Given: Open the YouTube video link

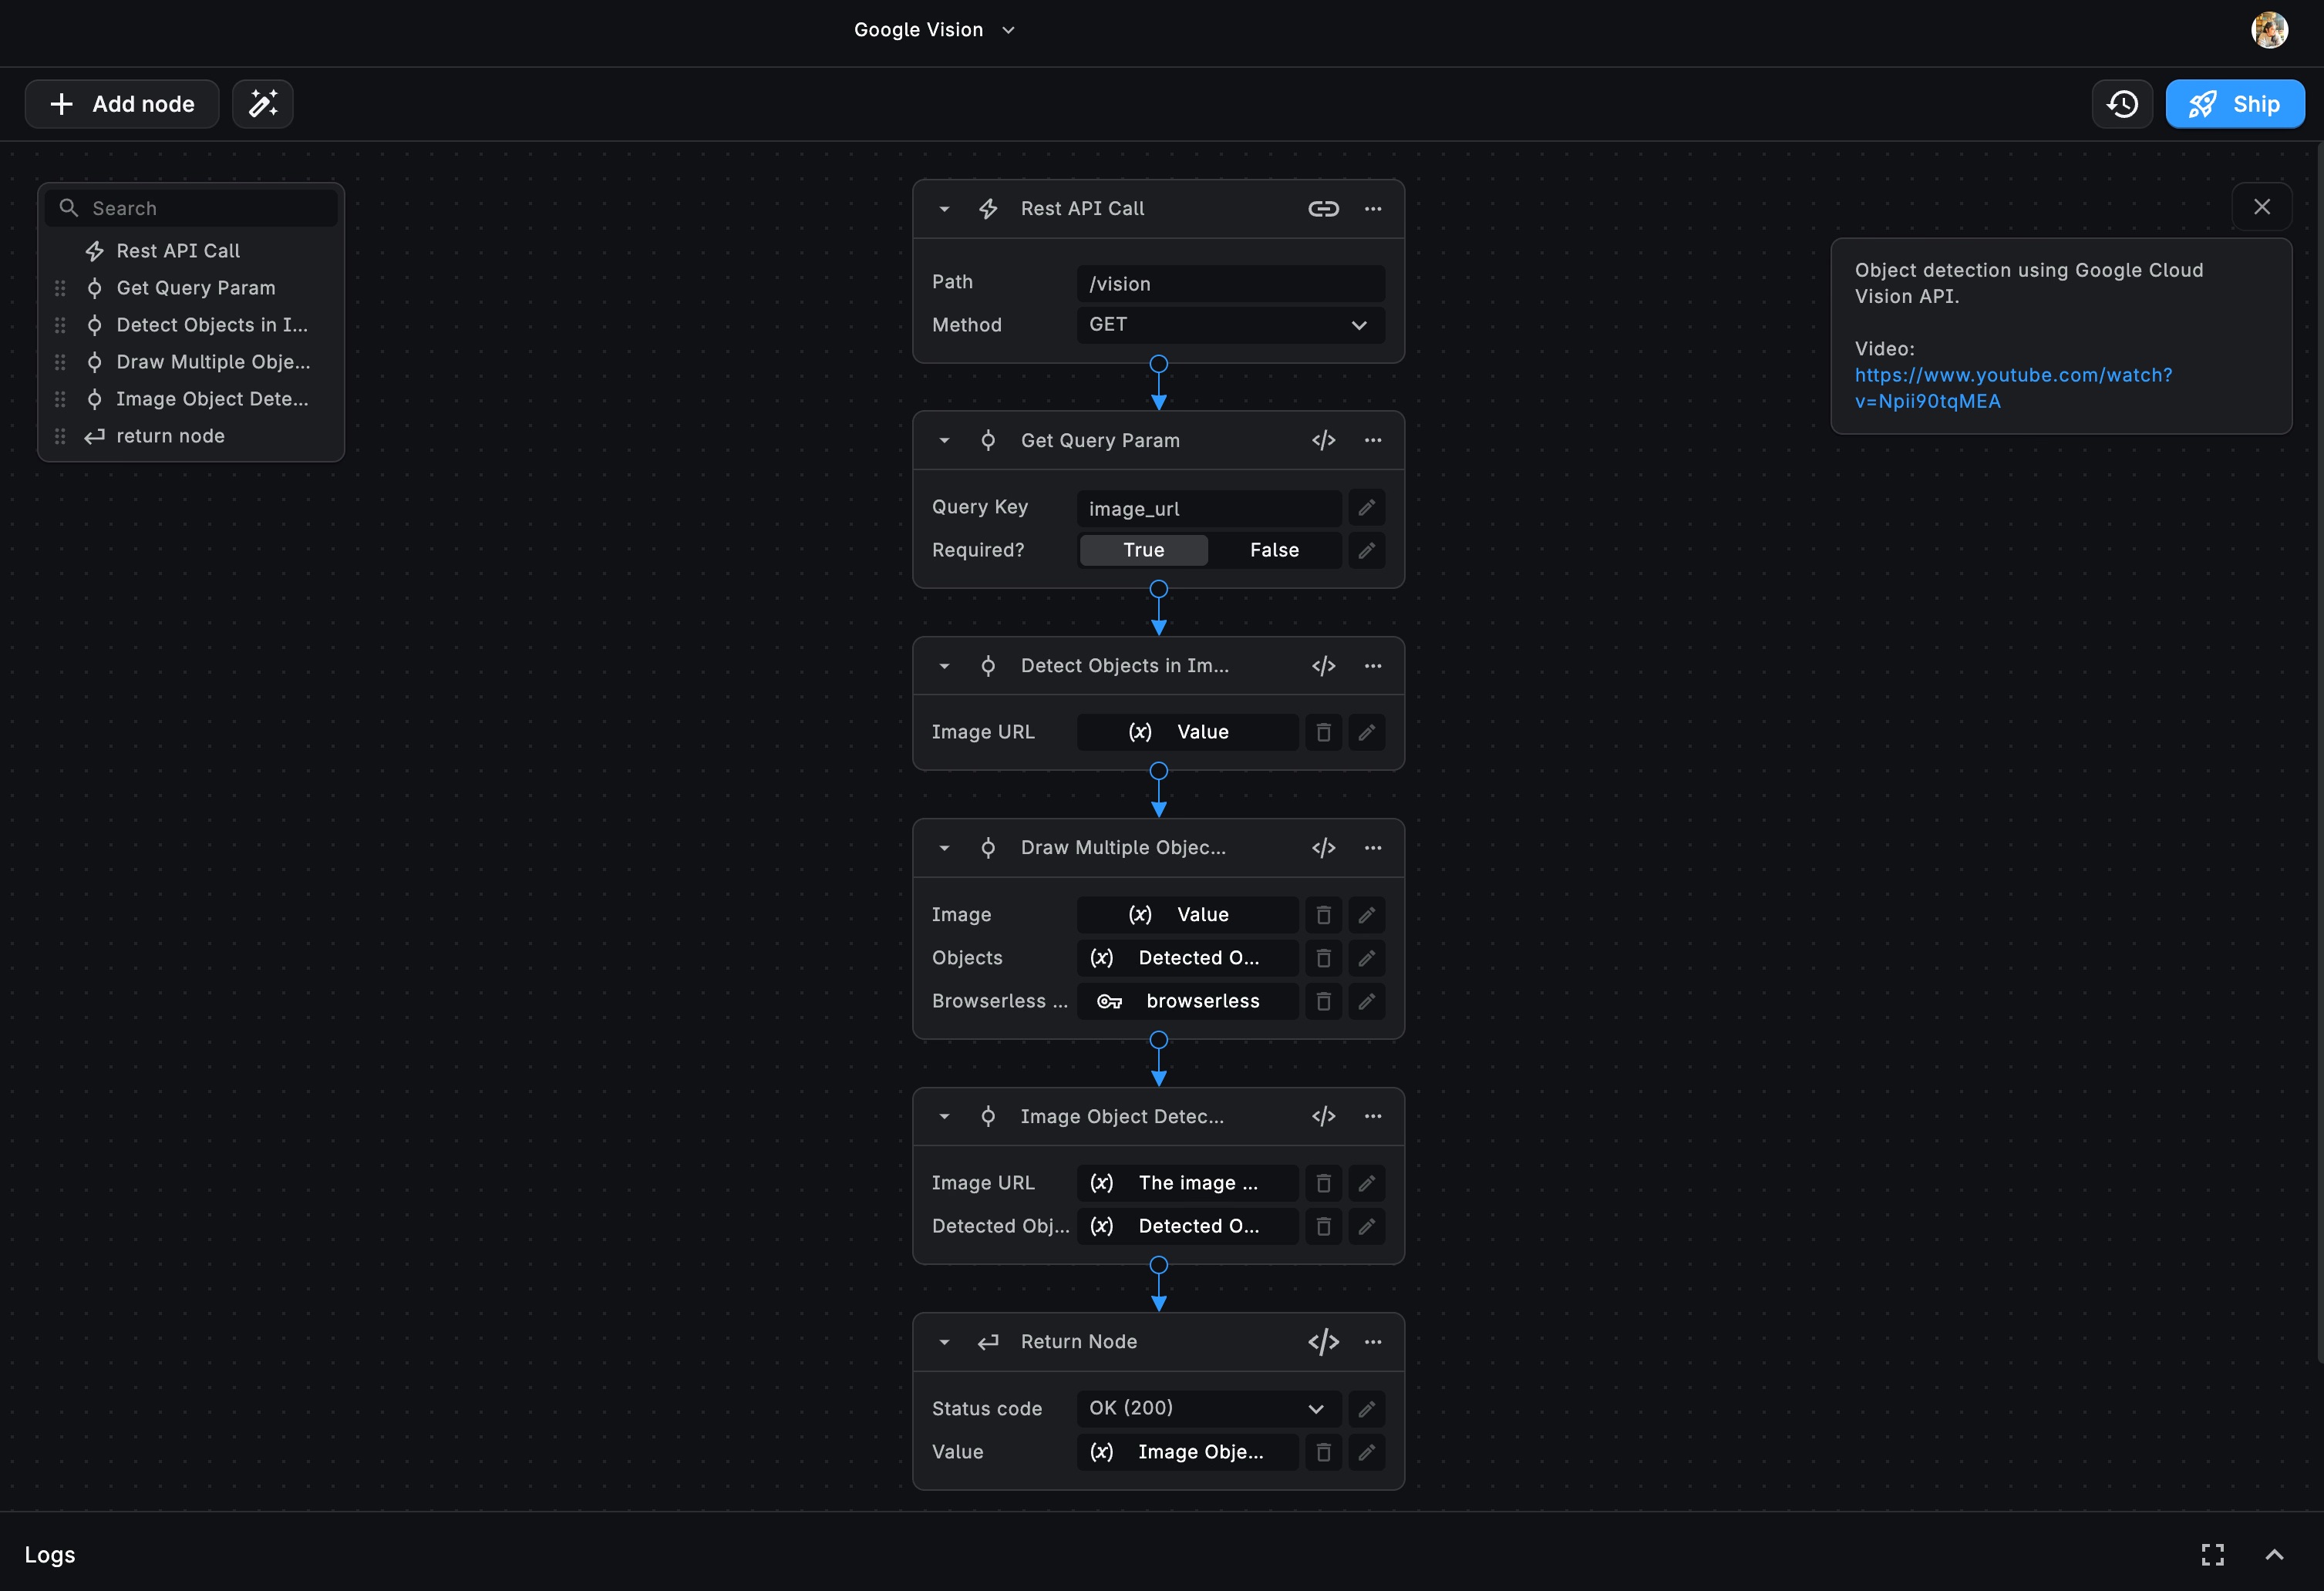Looking at the screenshot, I should (2013, 388).
